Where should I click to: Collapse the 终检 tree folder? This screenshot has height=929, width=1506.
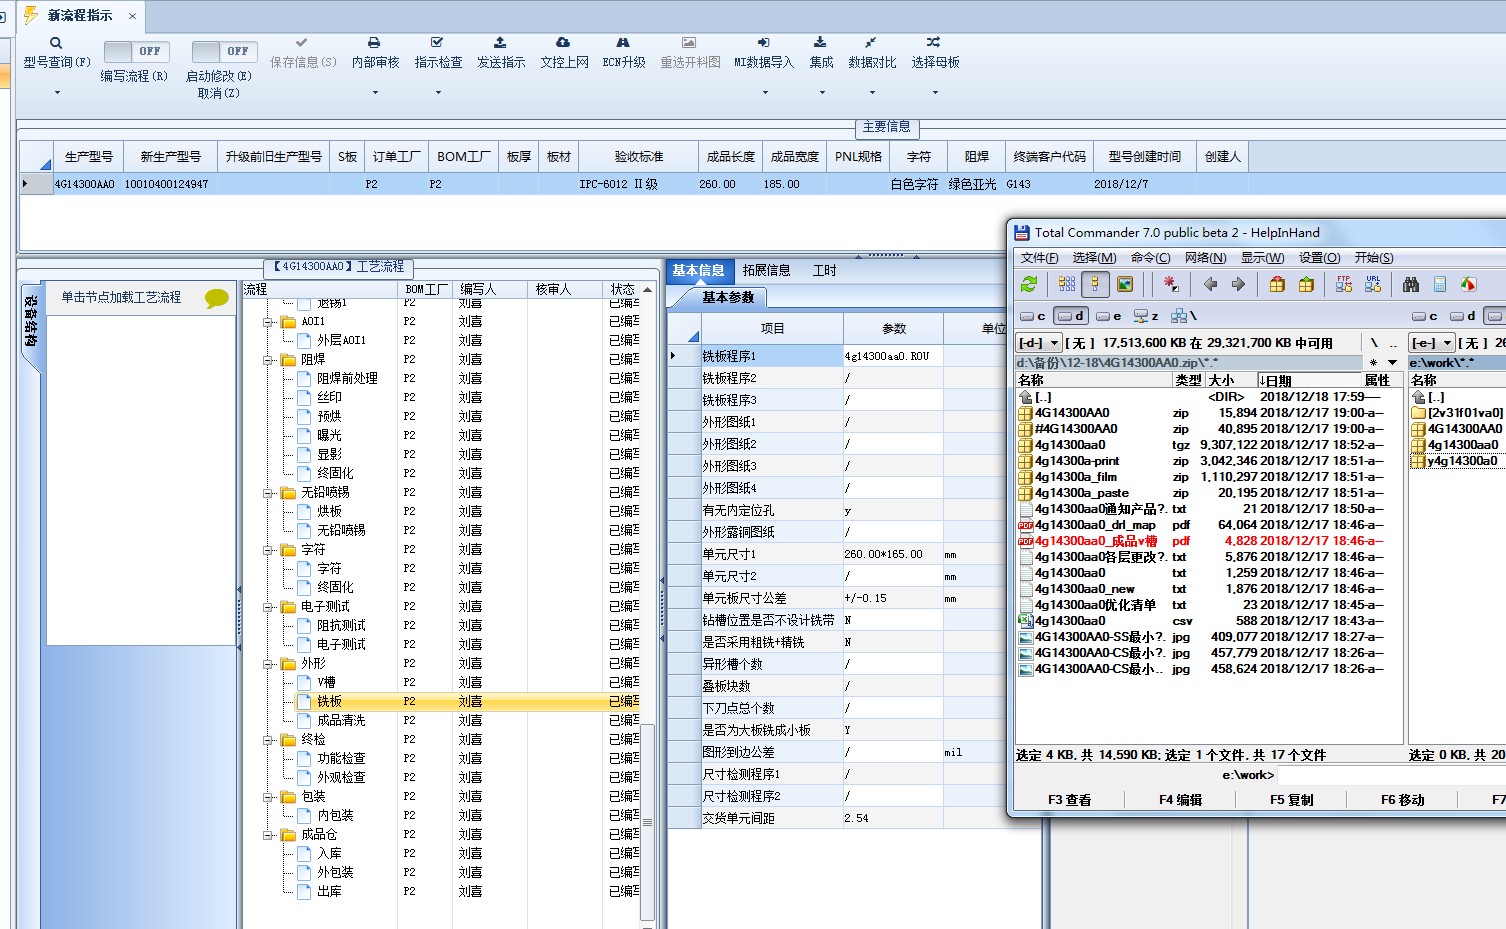point(268,740)
